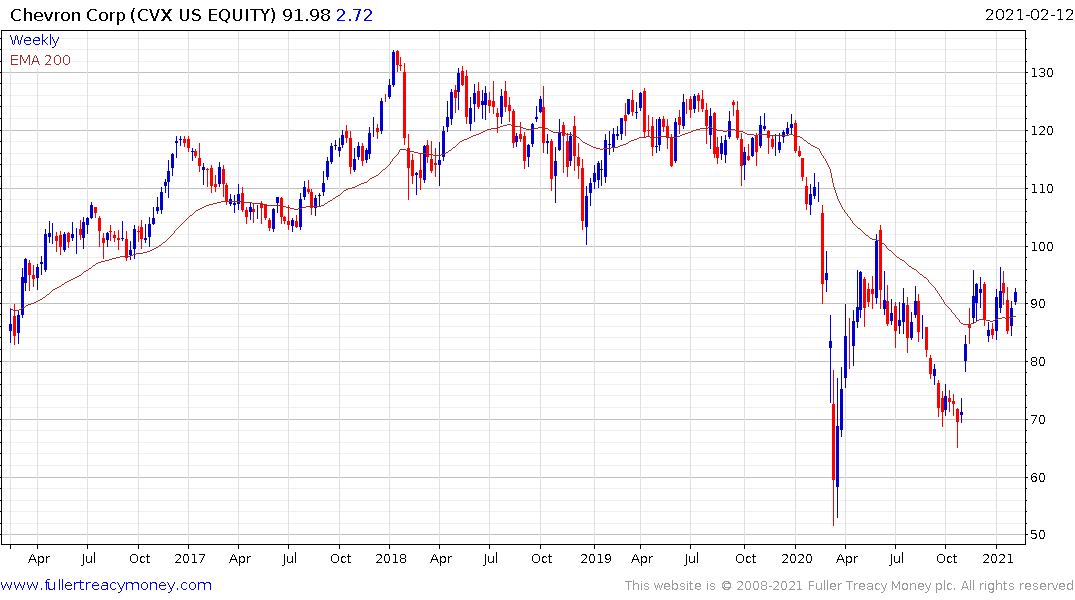Select the 91.98 last price value

[x=306, y=15]
